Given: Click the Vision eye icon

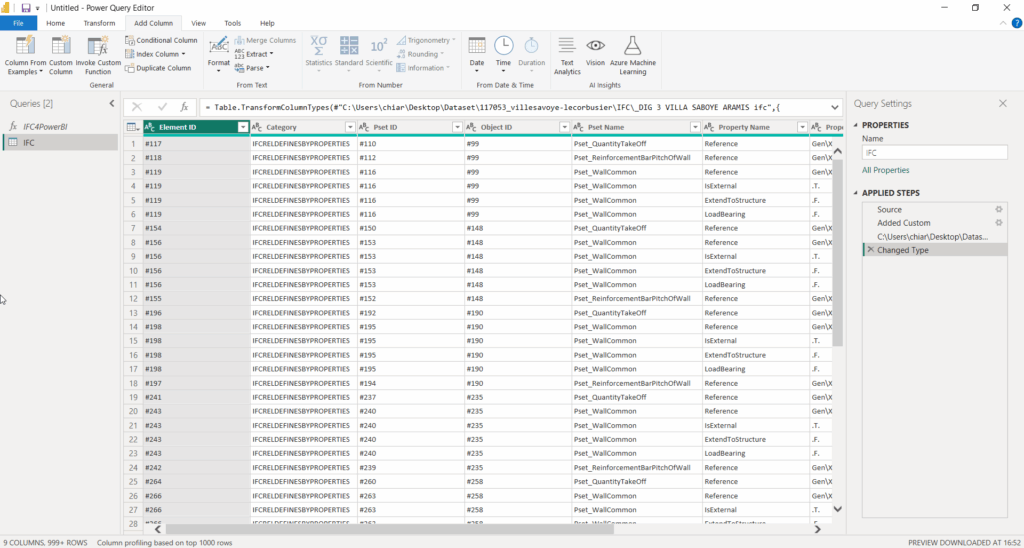Looking at the screenshot, I should click(596, 46).
